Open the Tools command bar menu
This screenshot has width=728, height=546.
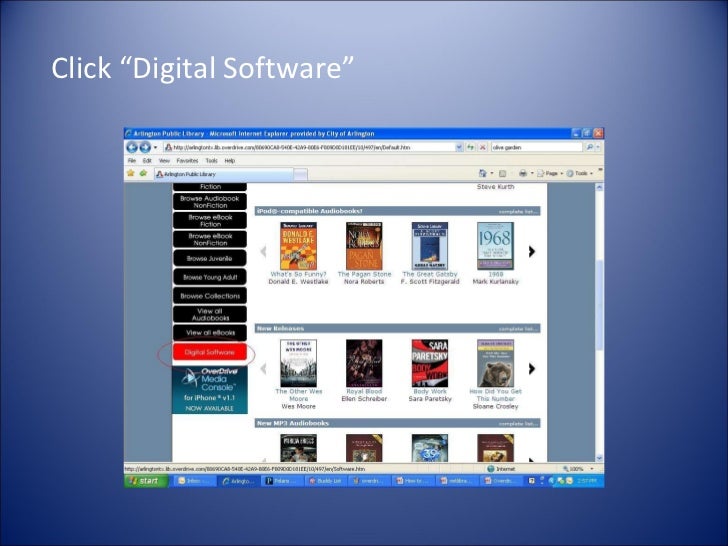pyautogui.click(x=579, y=174)
